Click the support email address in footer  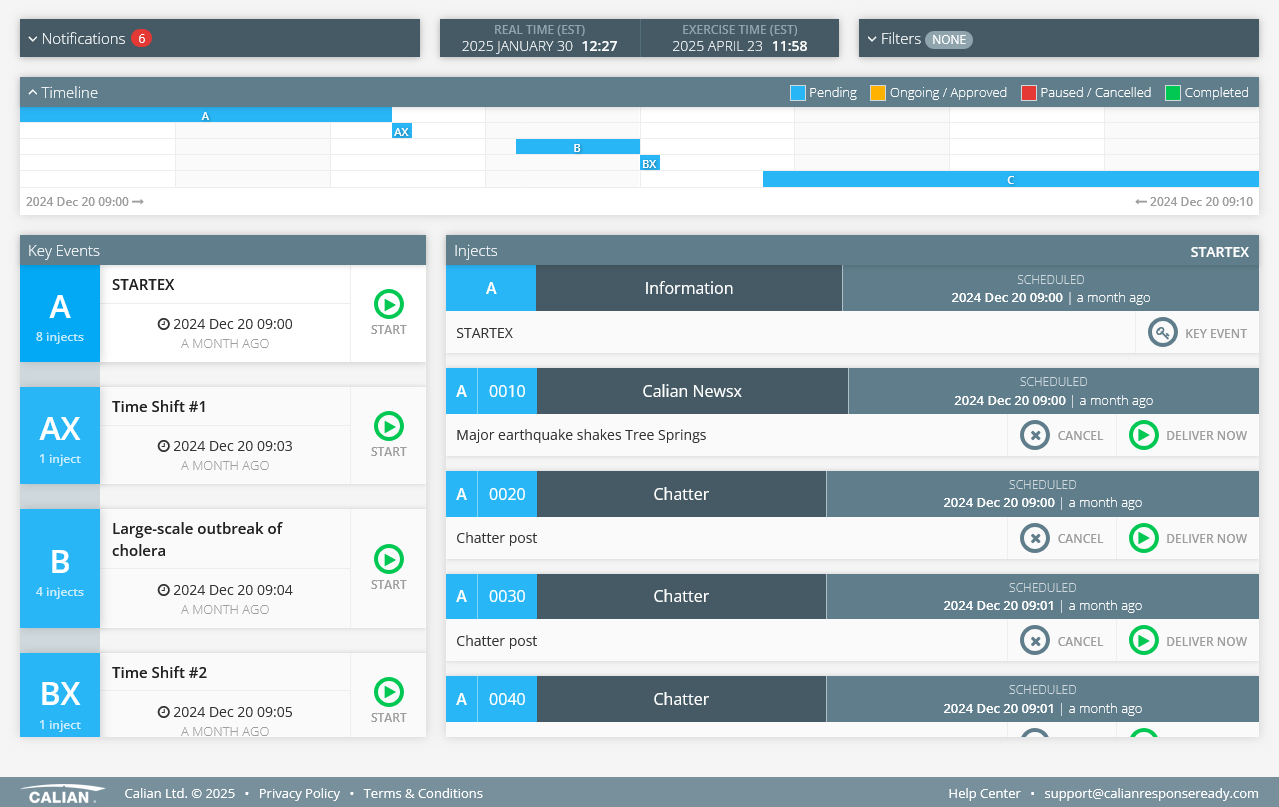point(1151,793)
